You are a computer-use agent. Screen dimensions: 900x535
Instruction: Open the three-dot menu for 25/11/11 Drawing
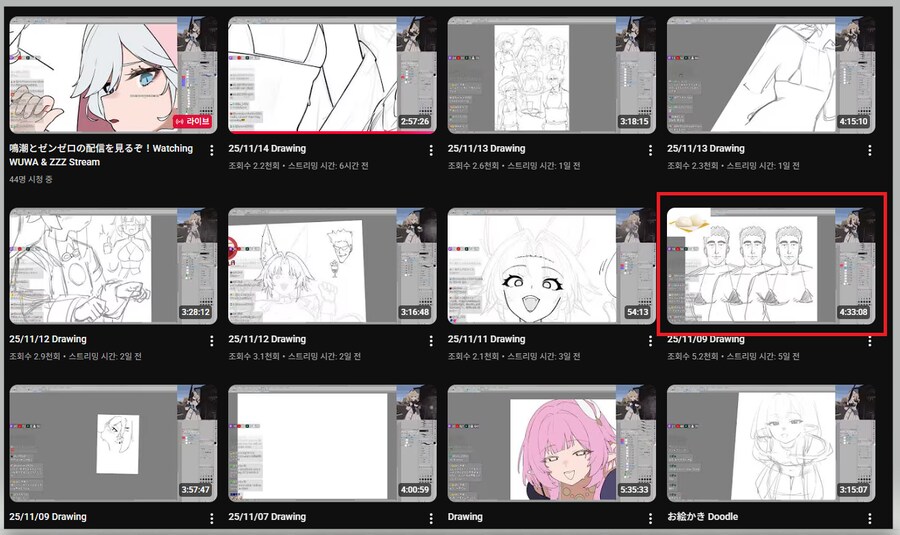click(650, 341)
